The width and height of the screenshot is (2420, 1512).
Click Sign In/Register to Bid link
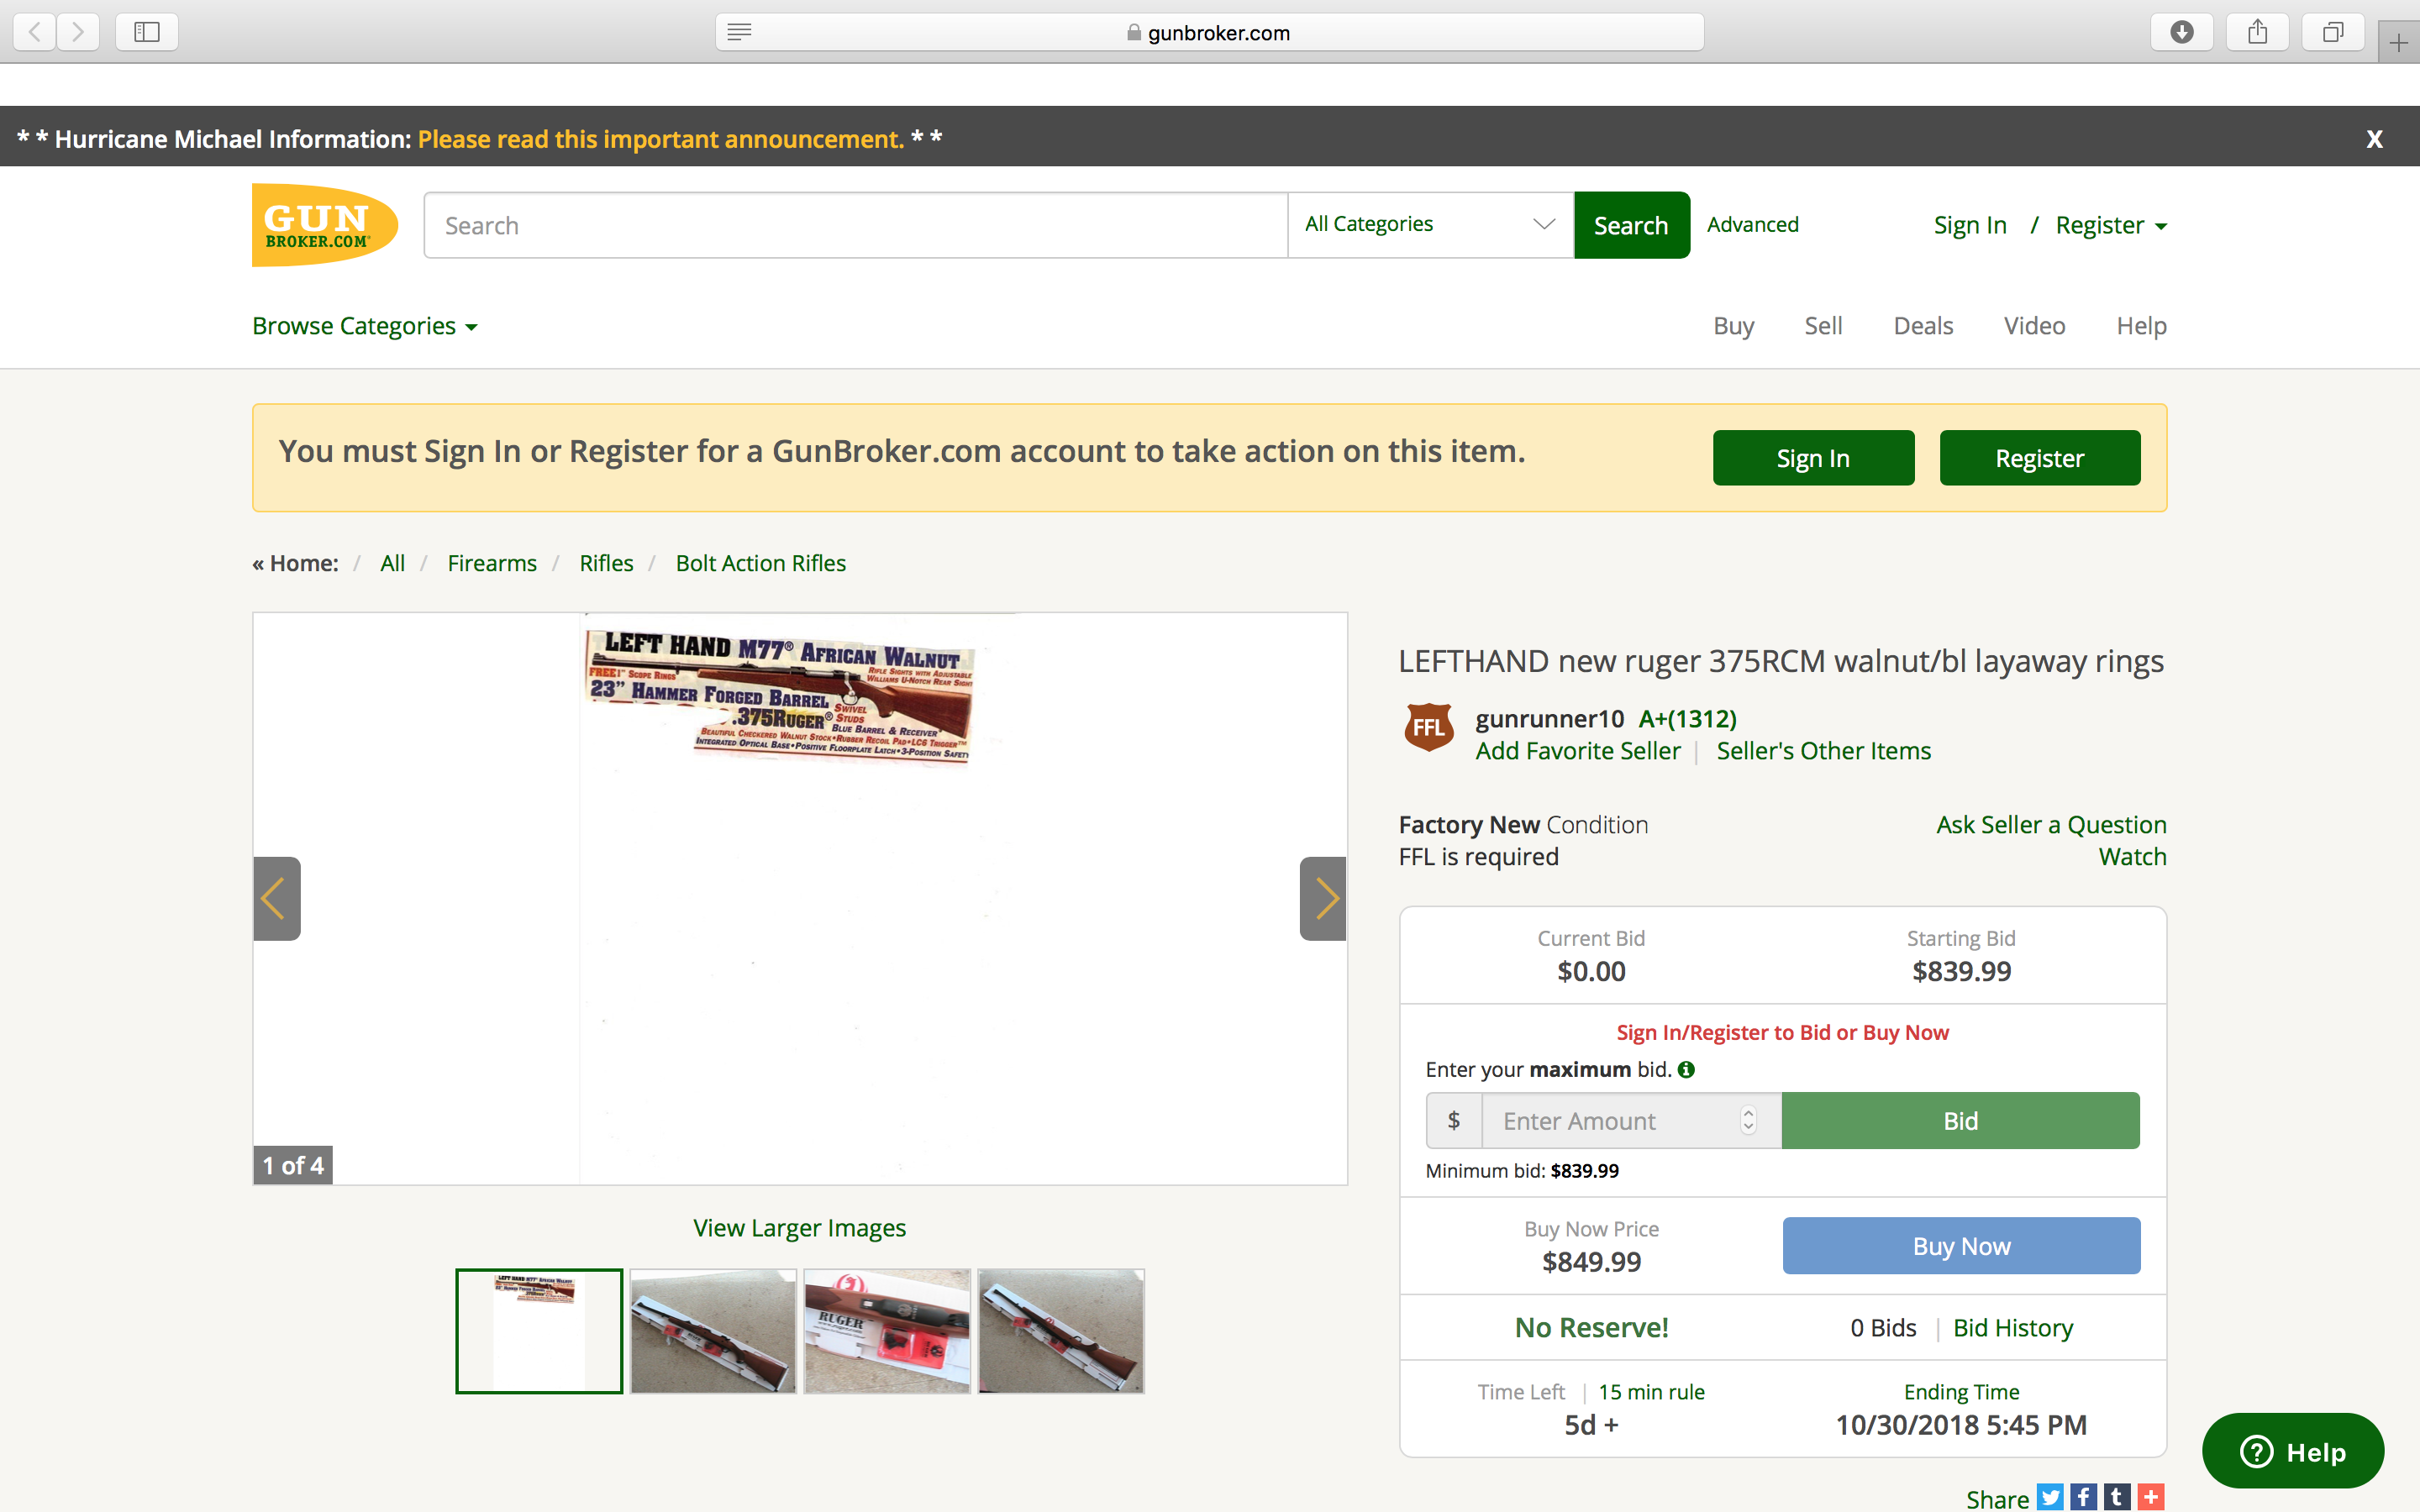1783,1032
